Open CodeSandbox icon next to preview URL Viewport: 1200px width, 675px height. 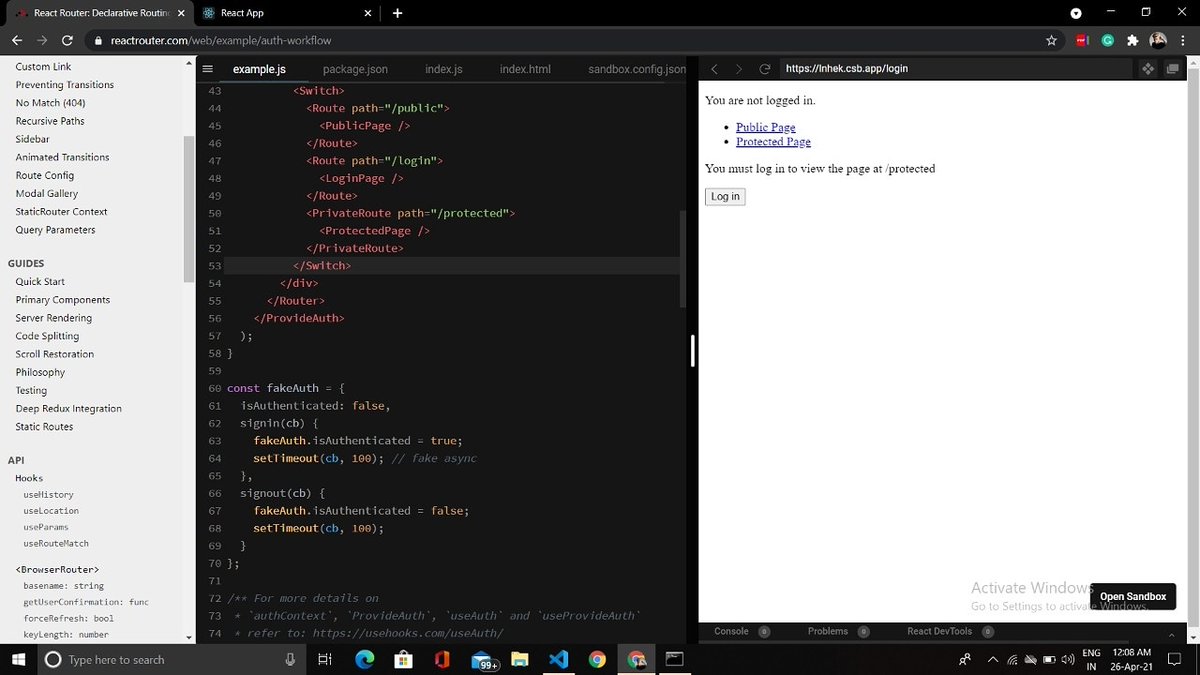point(1148,69)
